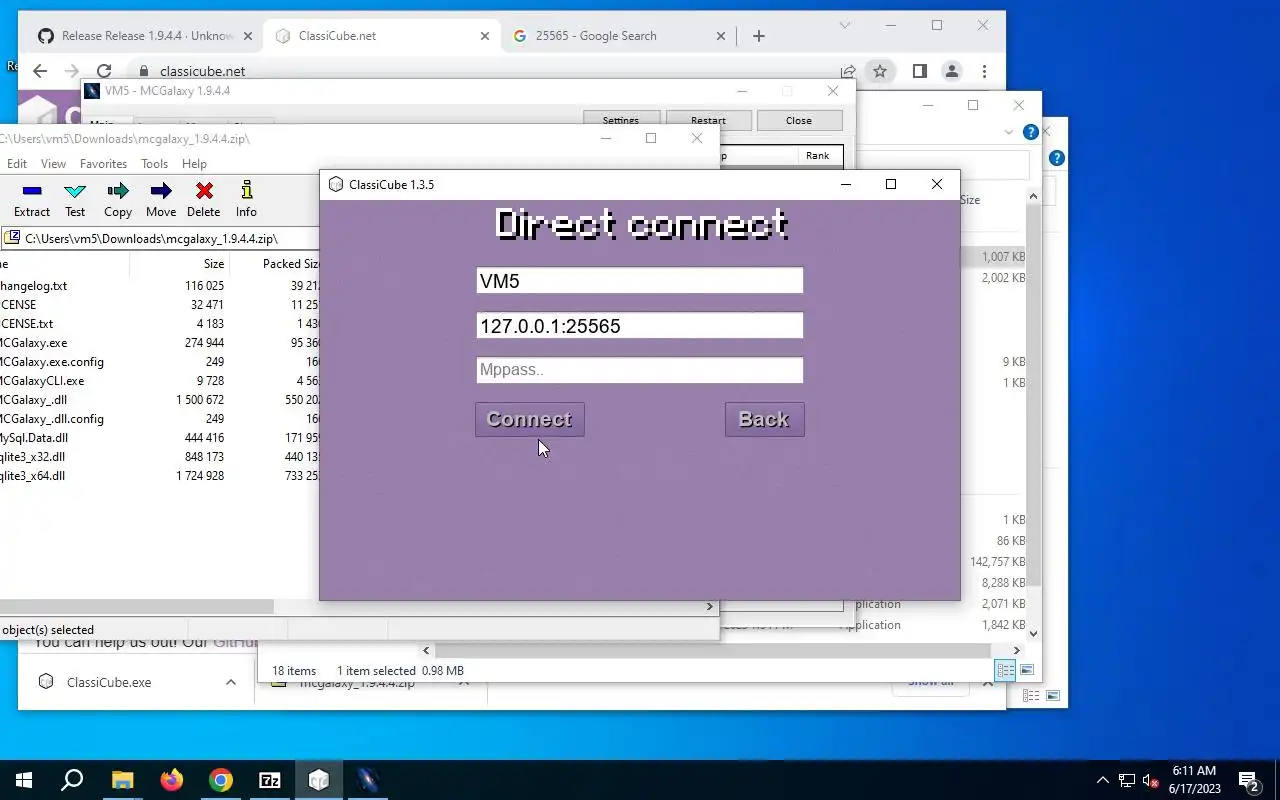
Task: Close the ClassiCube.net browser tab
Action: pyautogui.click(x=485, y=36)
